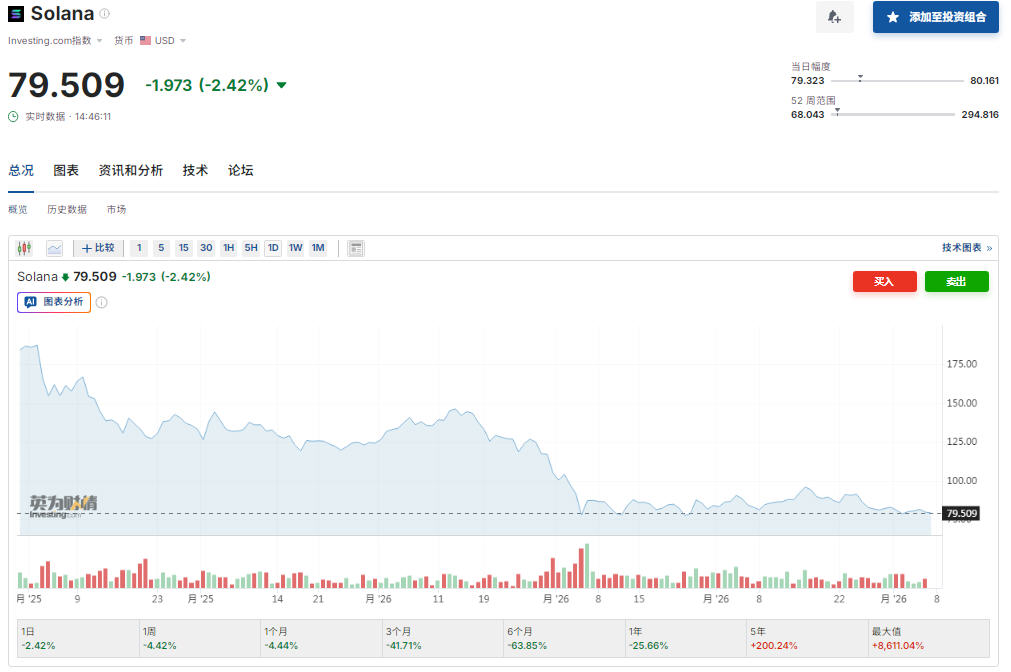This screenshot has width=1011, height=672.
Task: Select the 5H chart interval
Action: (x=250, y=248)
